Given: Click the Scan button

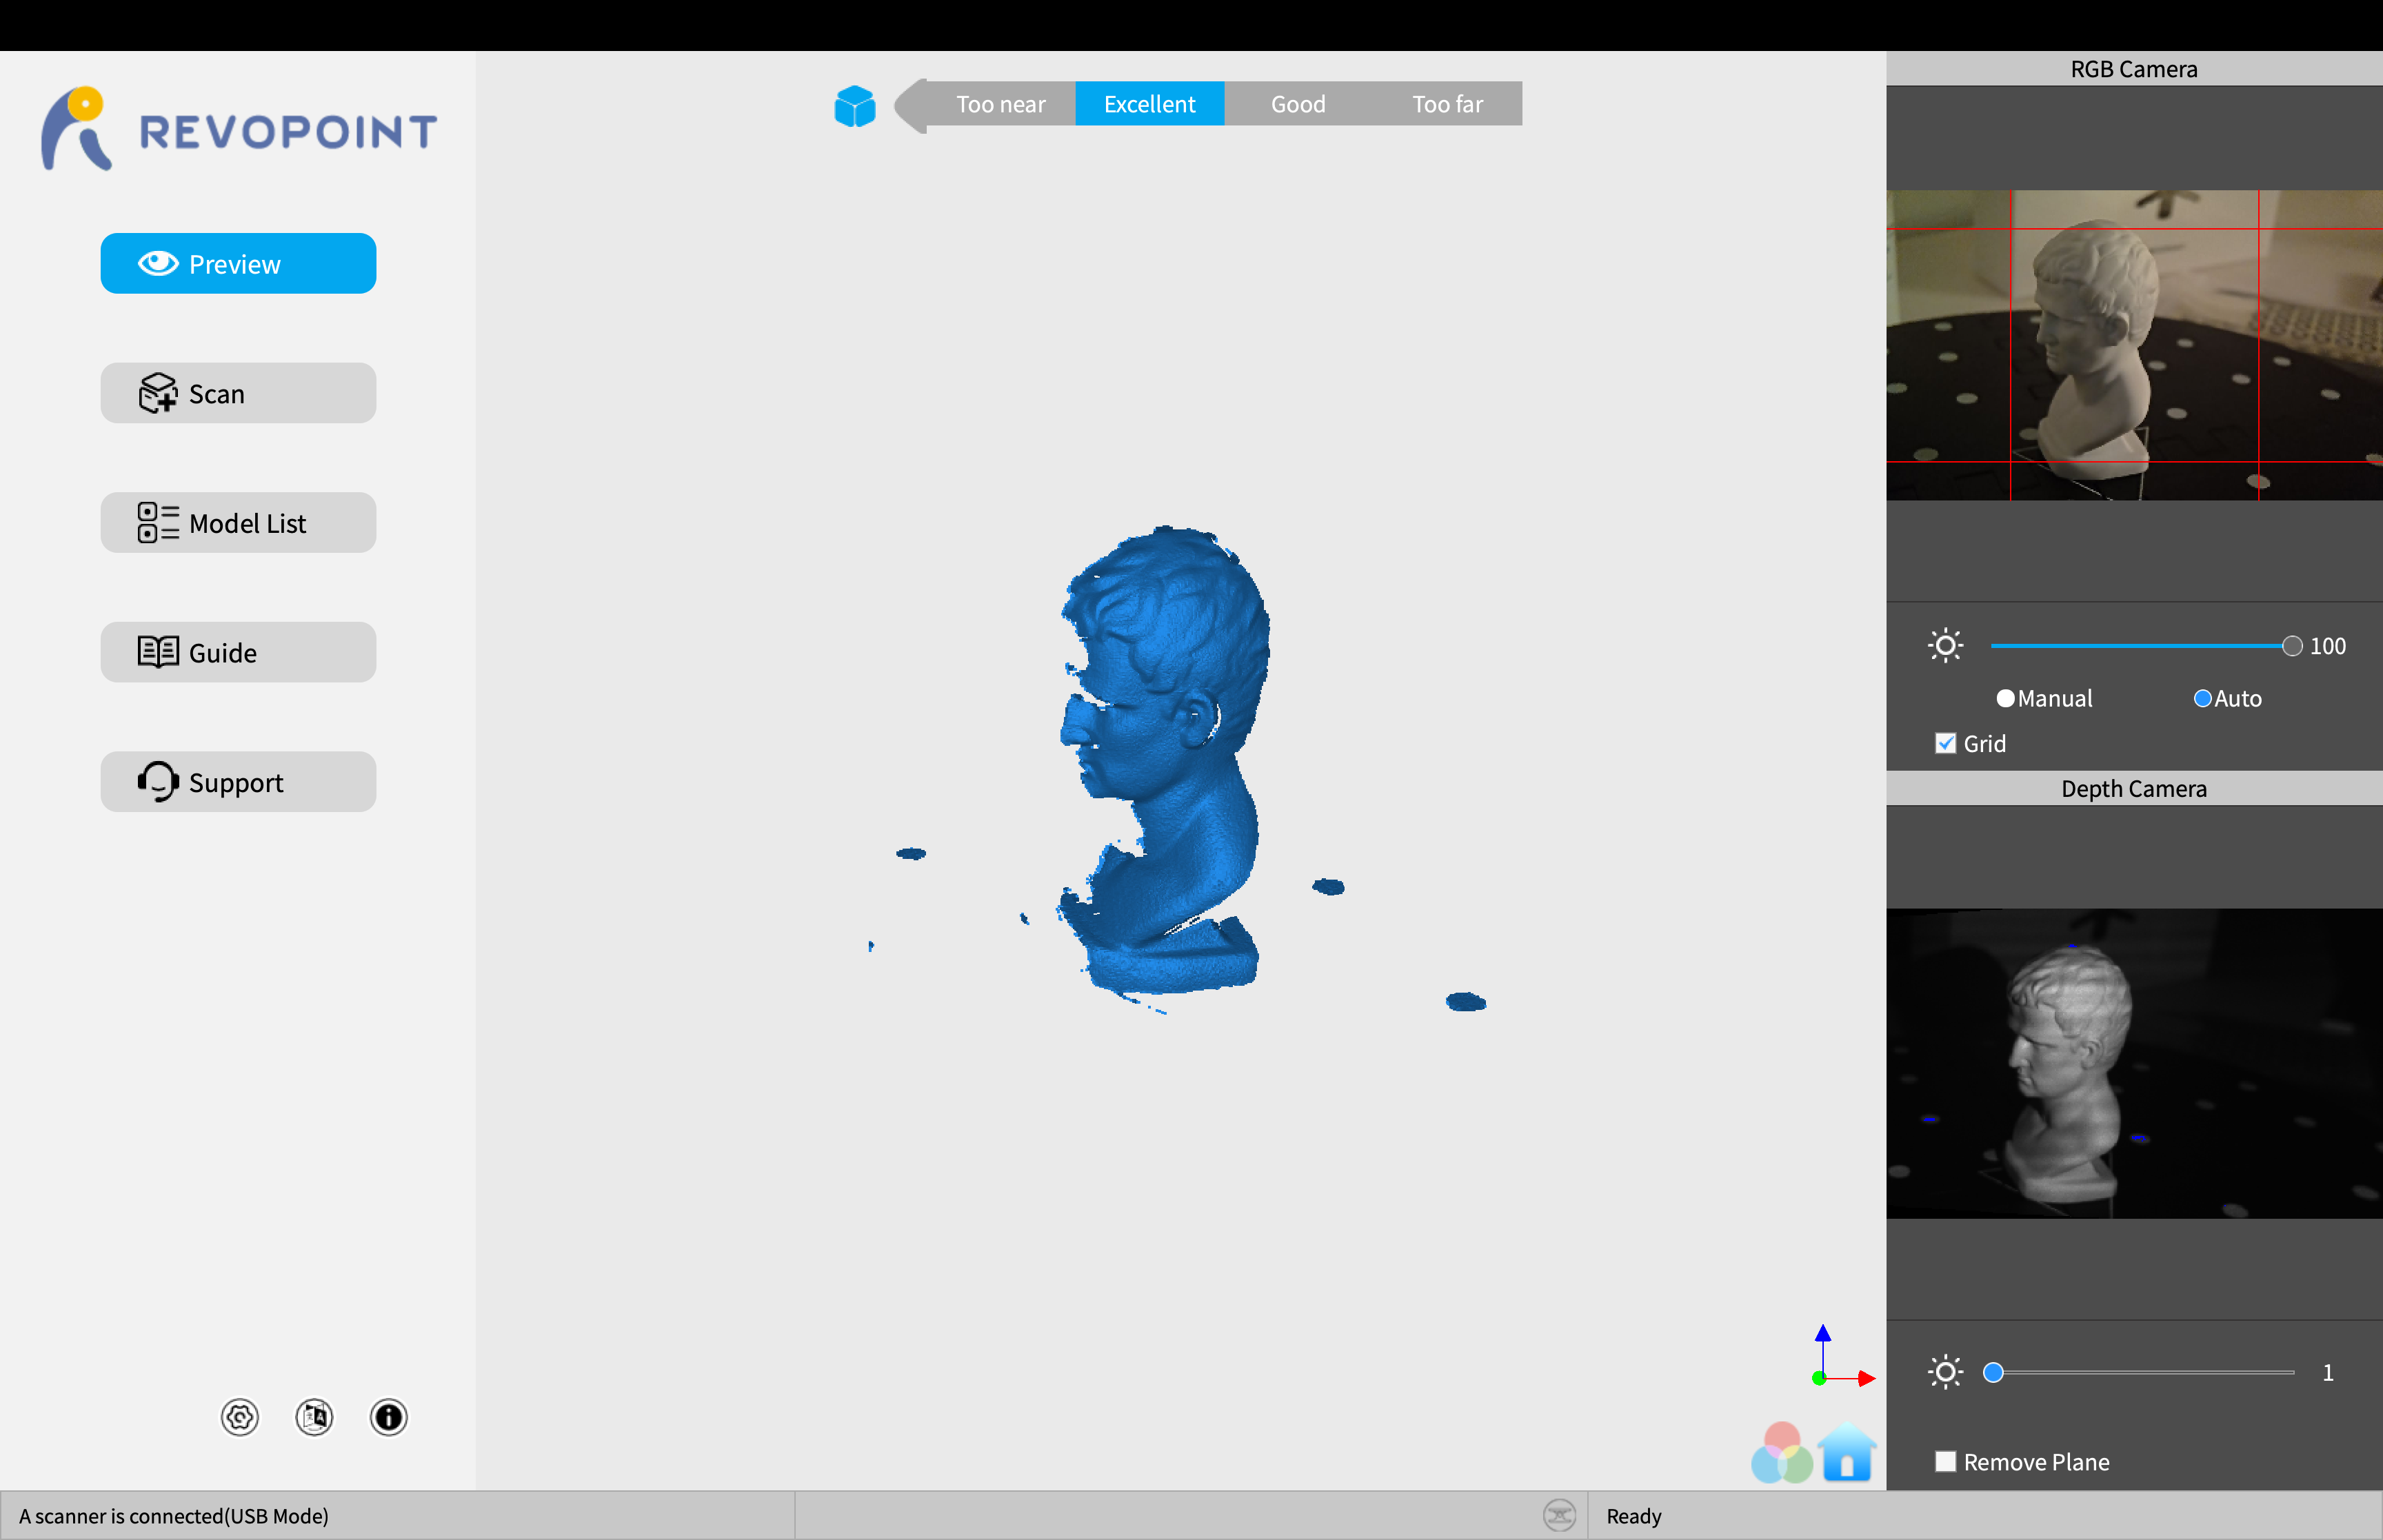Looking at the screenshot, I should coord(238,393).
